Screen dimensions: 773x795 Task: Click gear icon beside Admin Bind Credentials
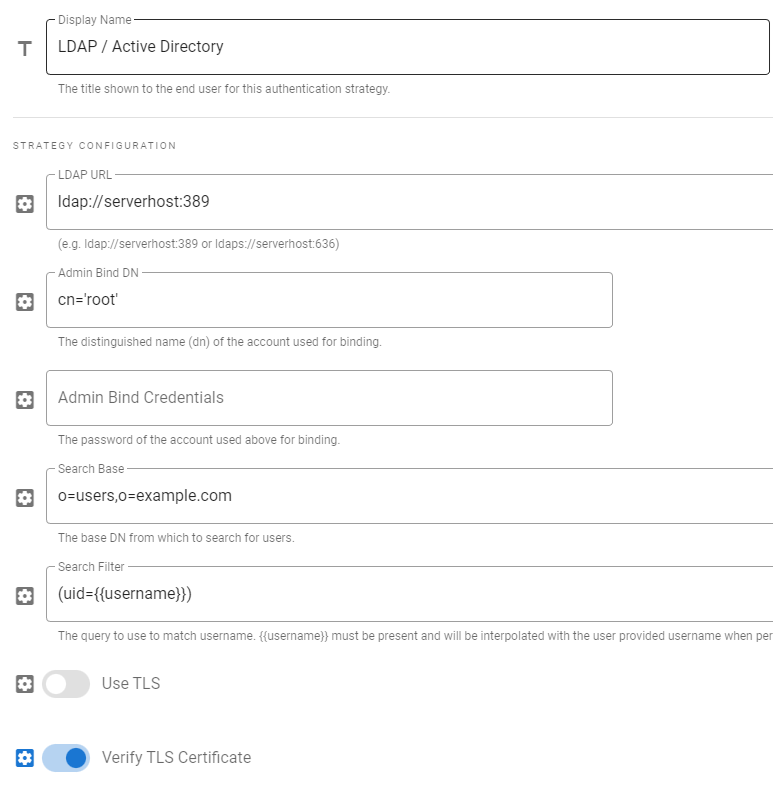point(25,399)
